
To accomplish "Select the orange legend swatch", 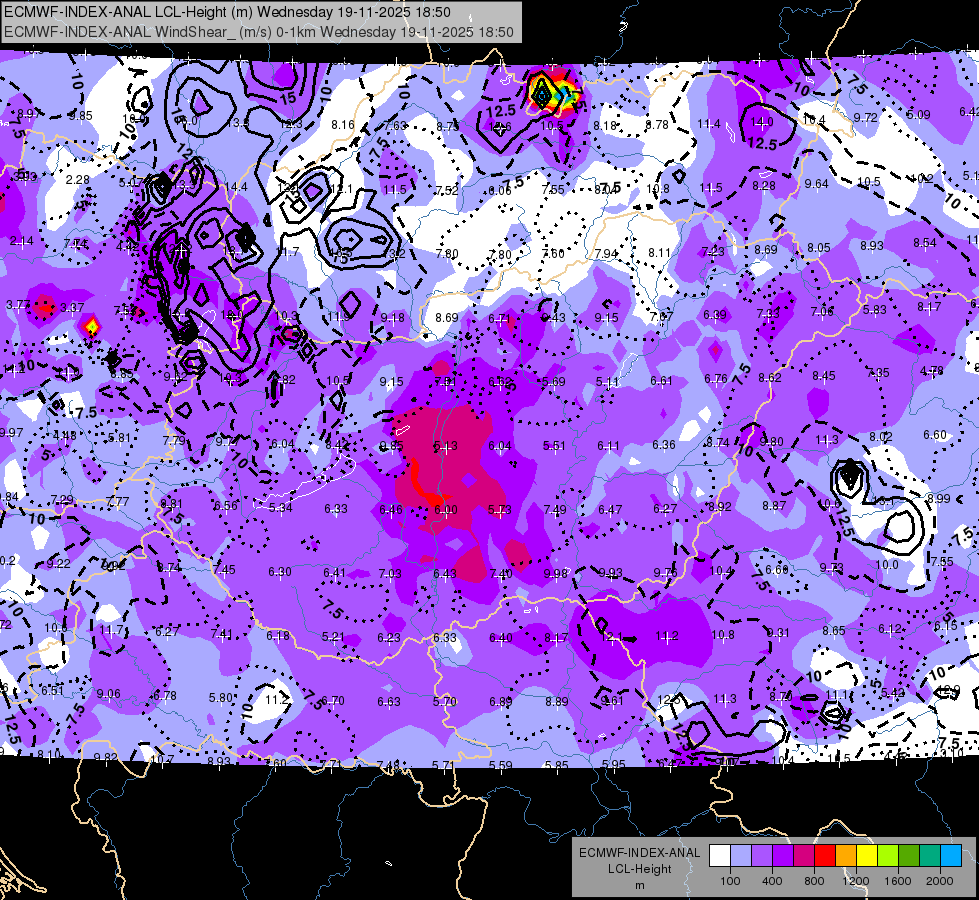I will click(x=846, y=856).
